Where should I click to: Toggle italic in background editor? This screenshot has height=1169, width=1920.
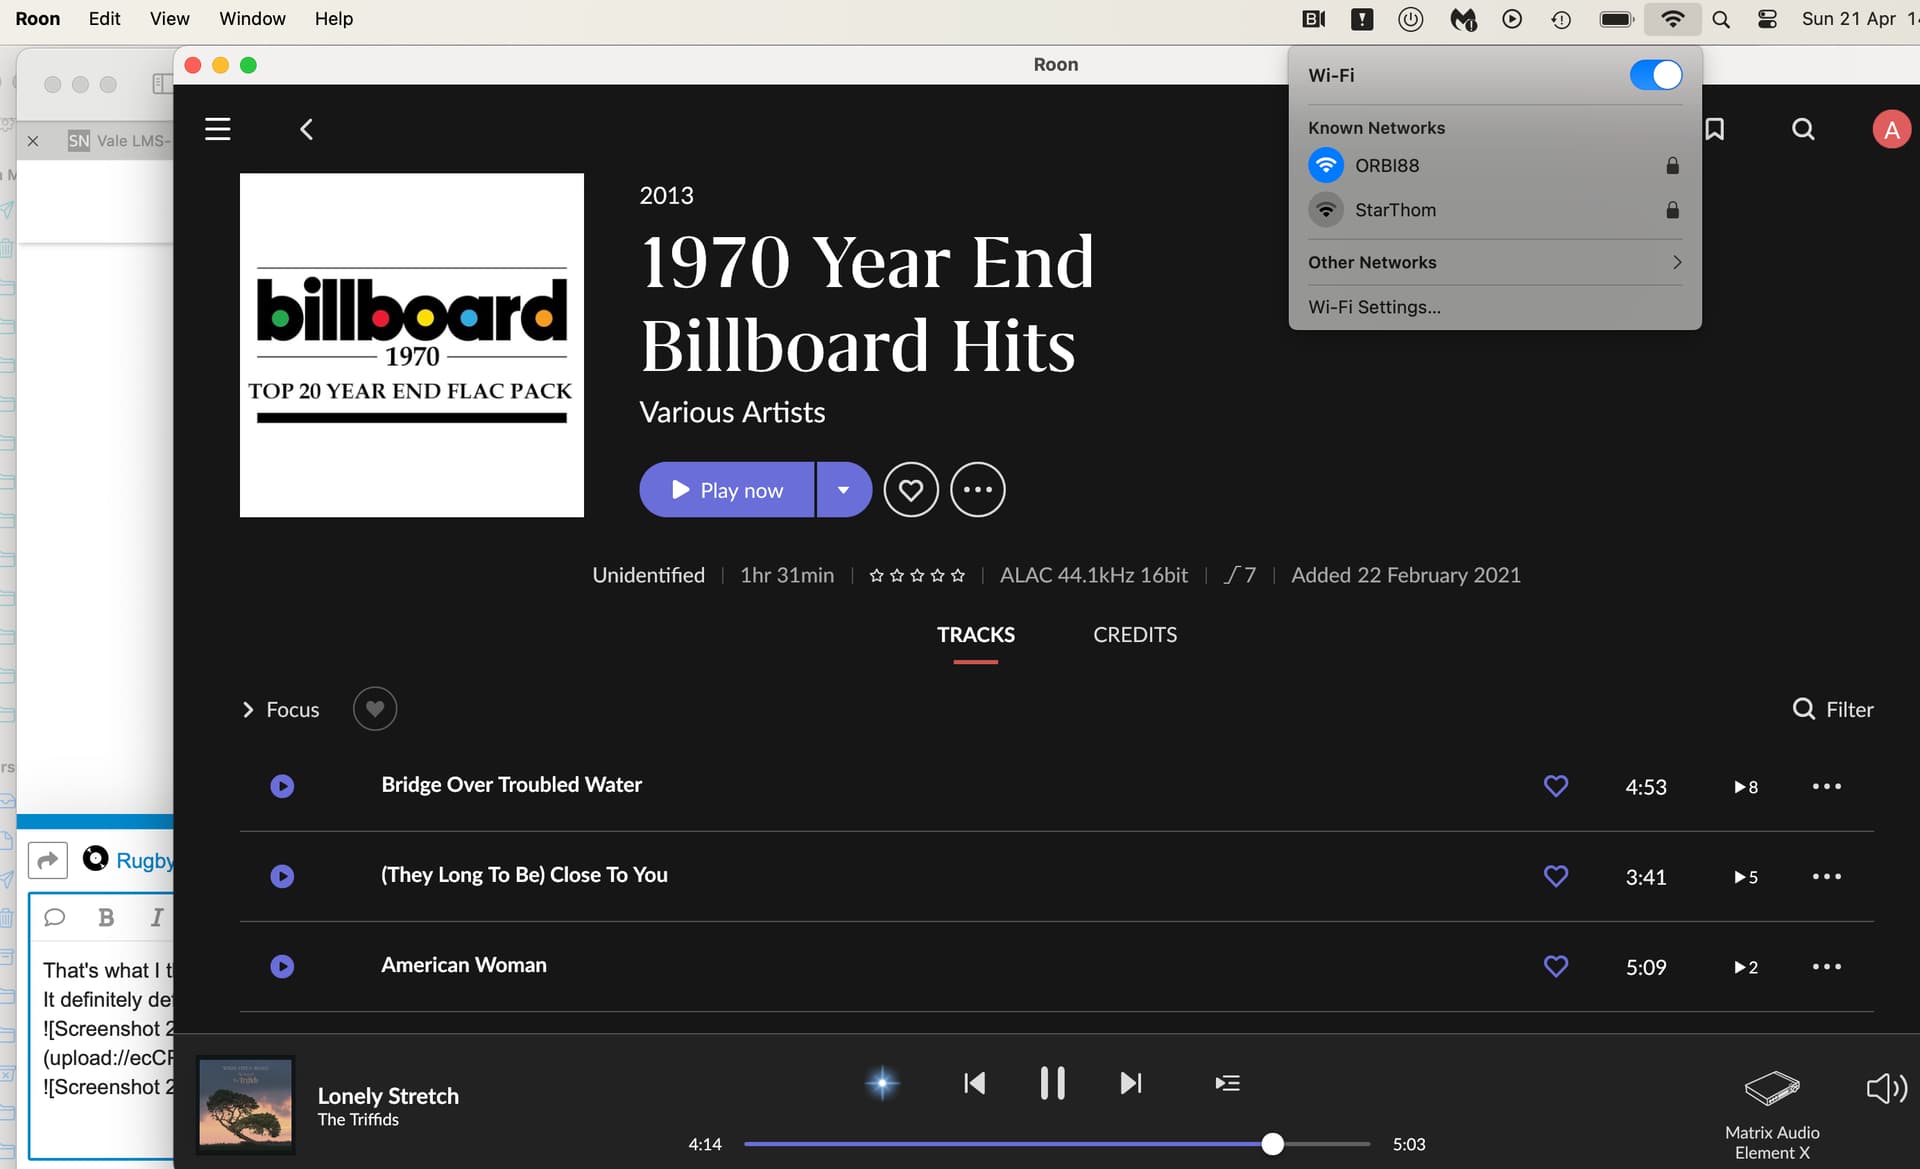(x=157, y=917)
